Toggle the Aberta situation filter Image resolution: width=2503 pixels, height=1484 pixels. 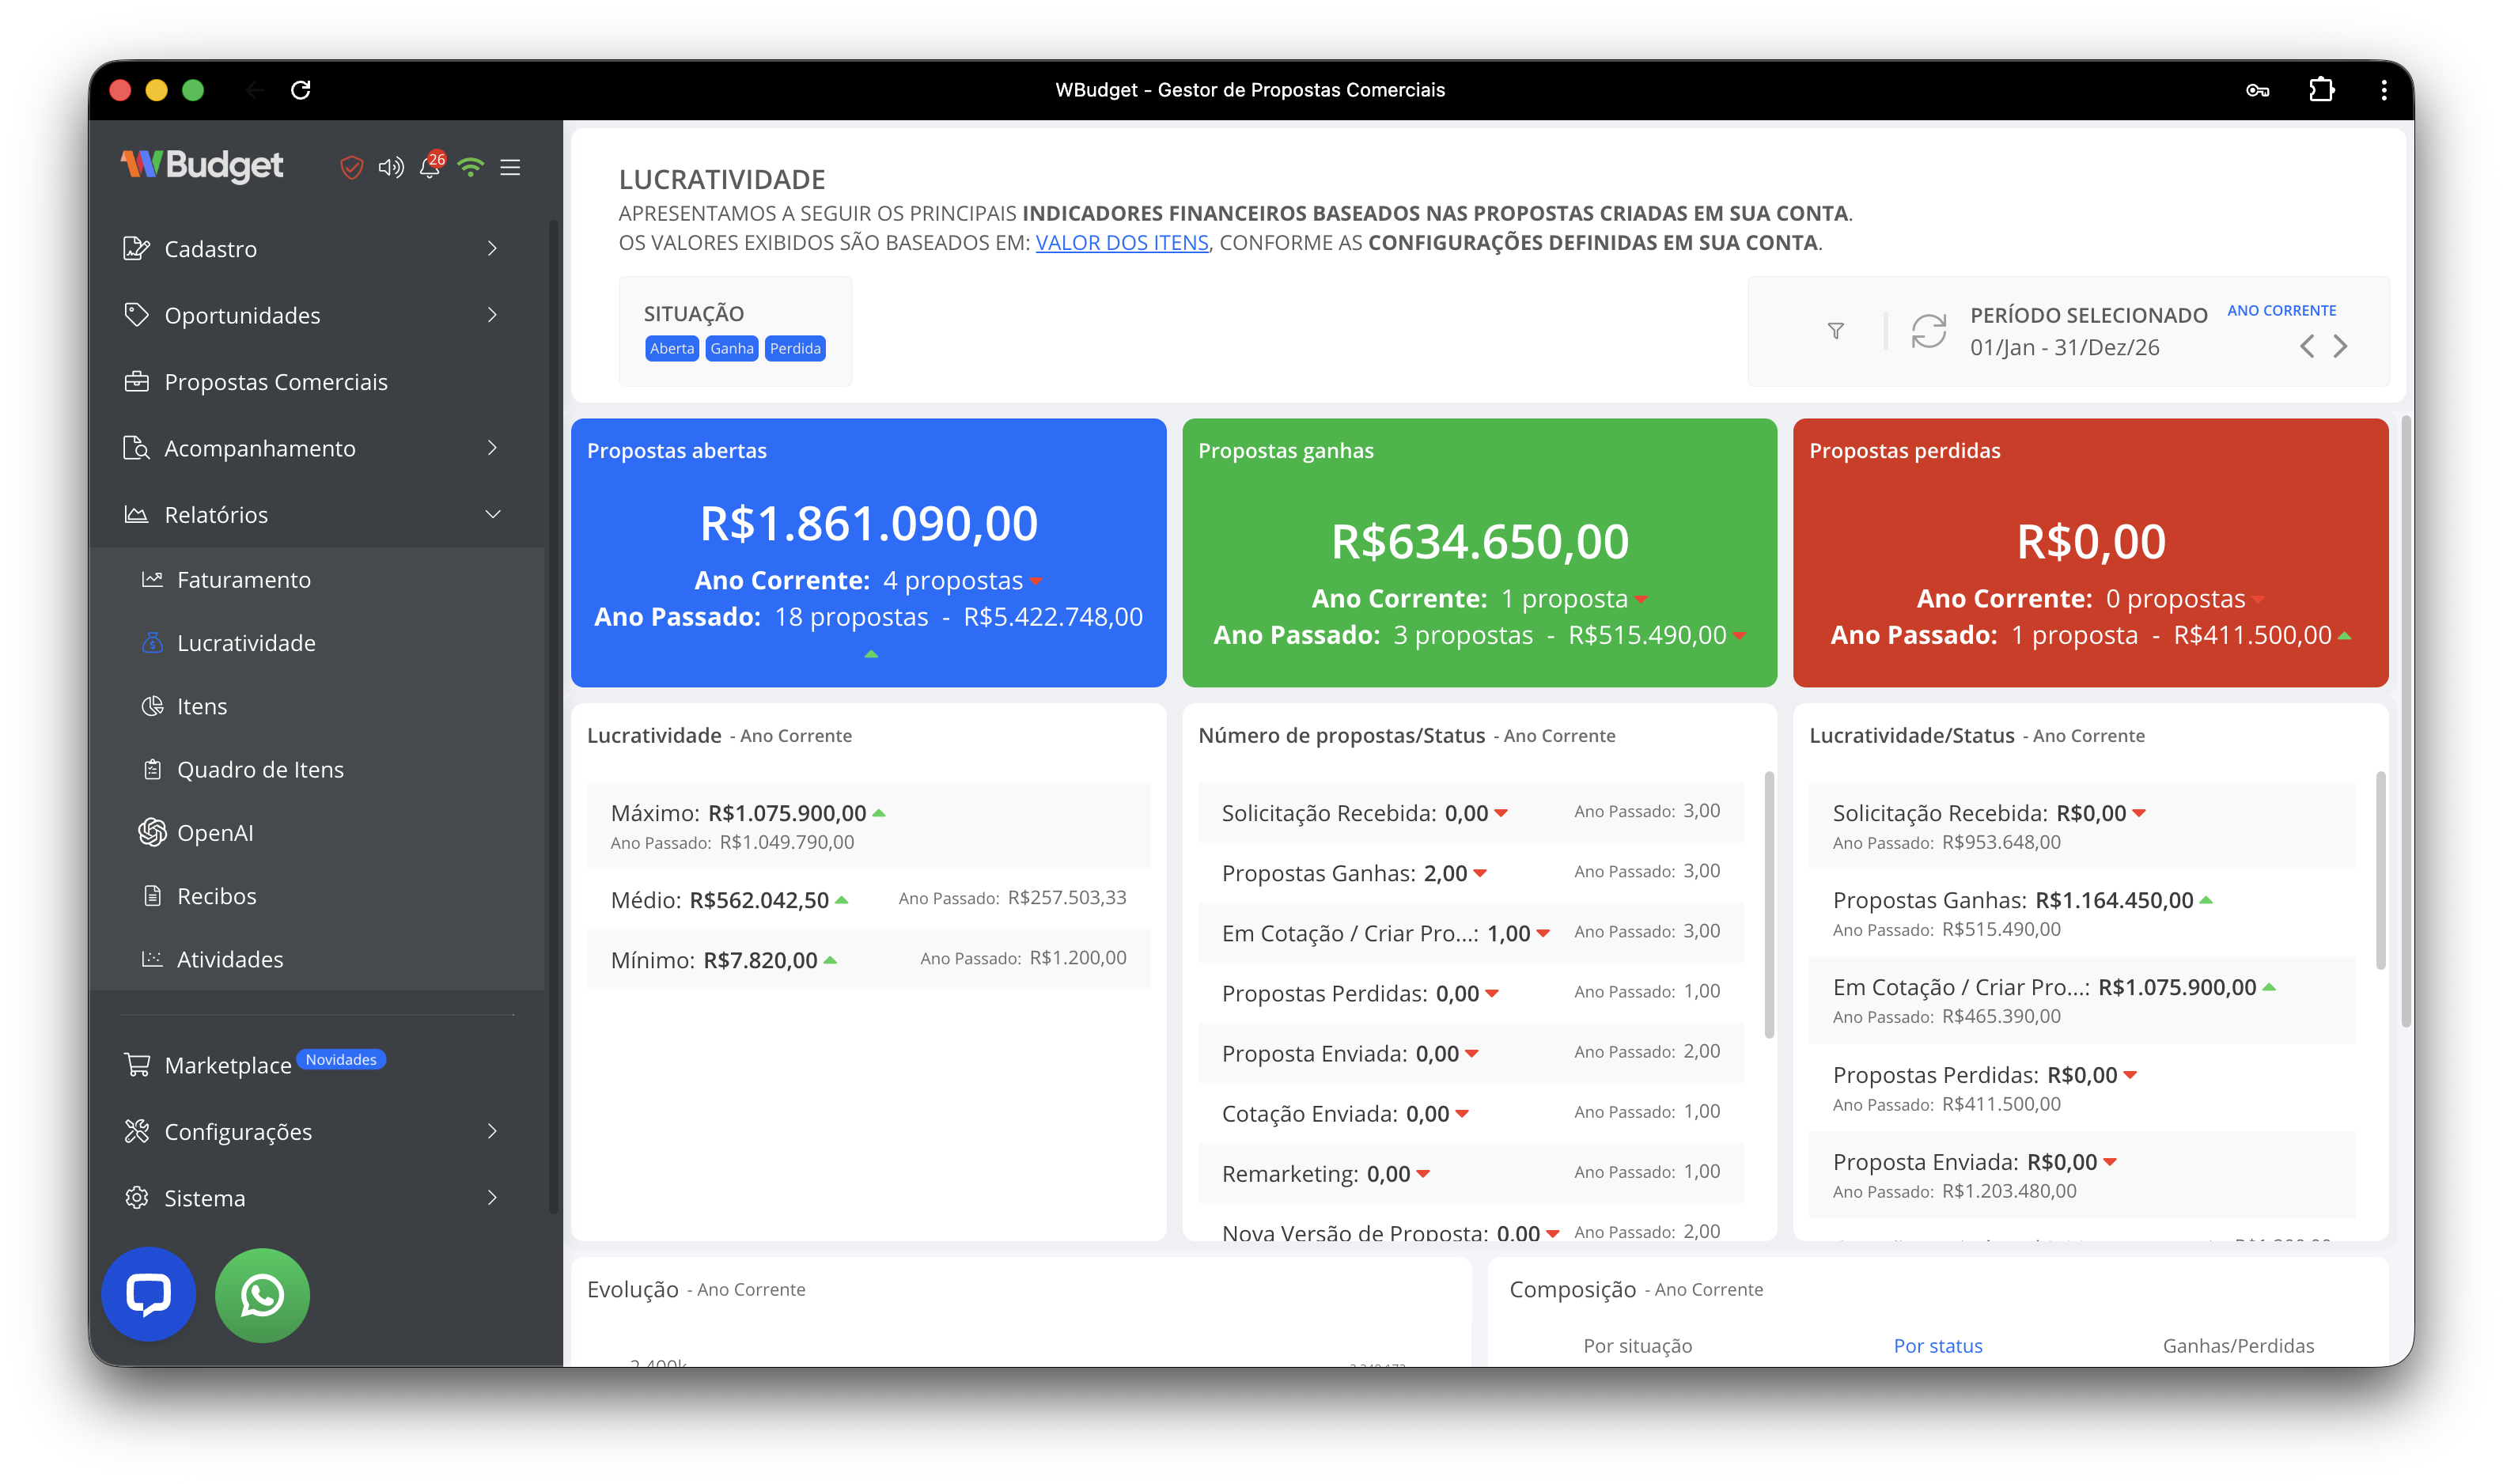pyautogui.click(x=671, y=348)
